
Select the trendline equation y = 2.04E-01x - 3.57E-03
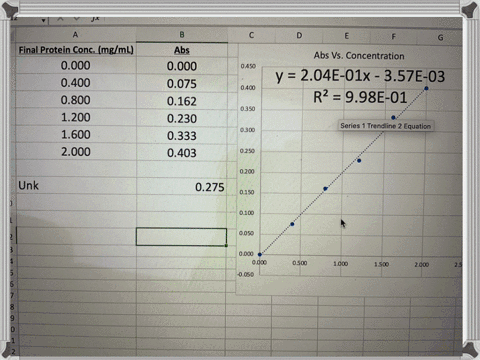click(x=360, y=76)
